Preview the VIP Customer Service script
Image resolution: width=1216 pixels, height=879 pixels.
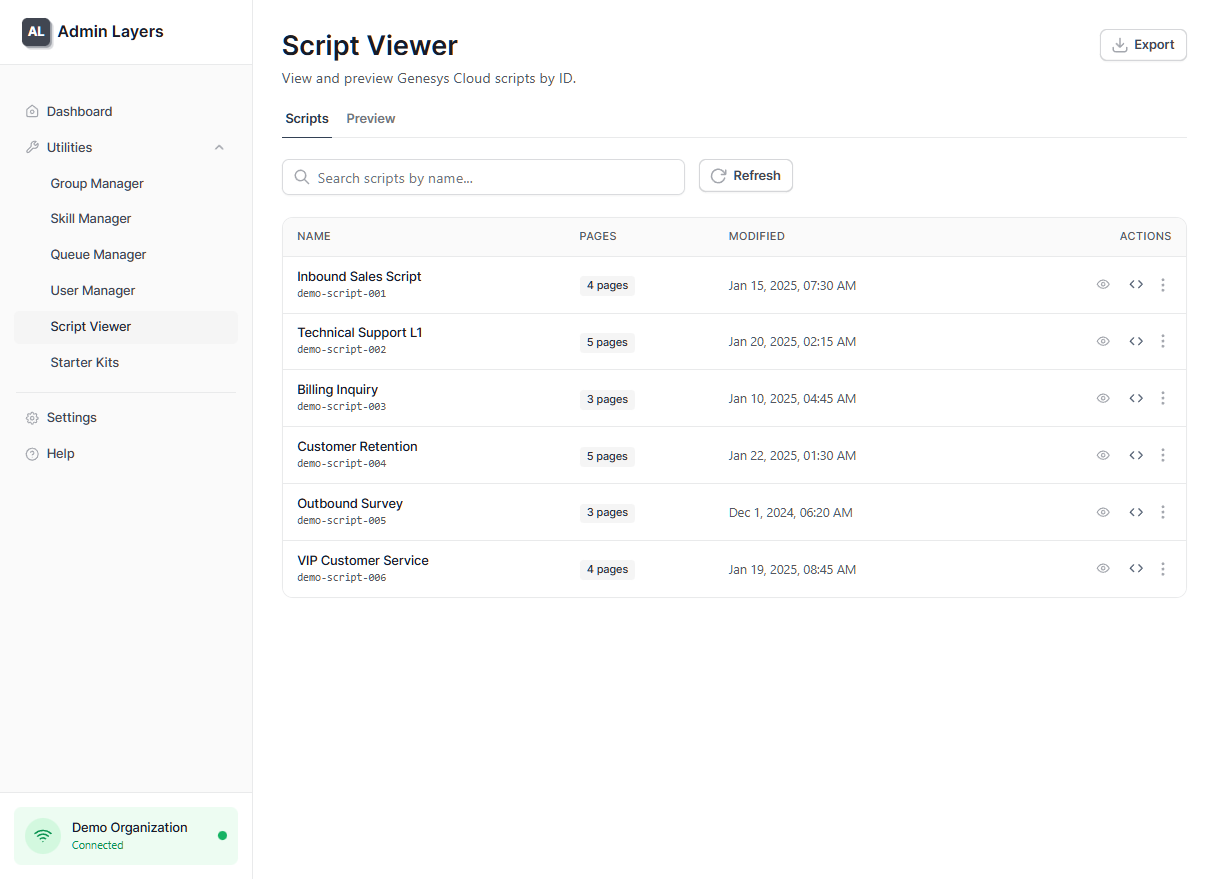(1103, 568)
